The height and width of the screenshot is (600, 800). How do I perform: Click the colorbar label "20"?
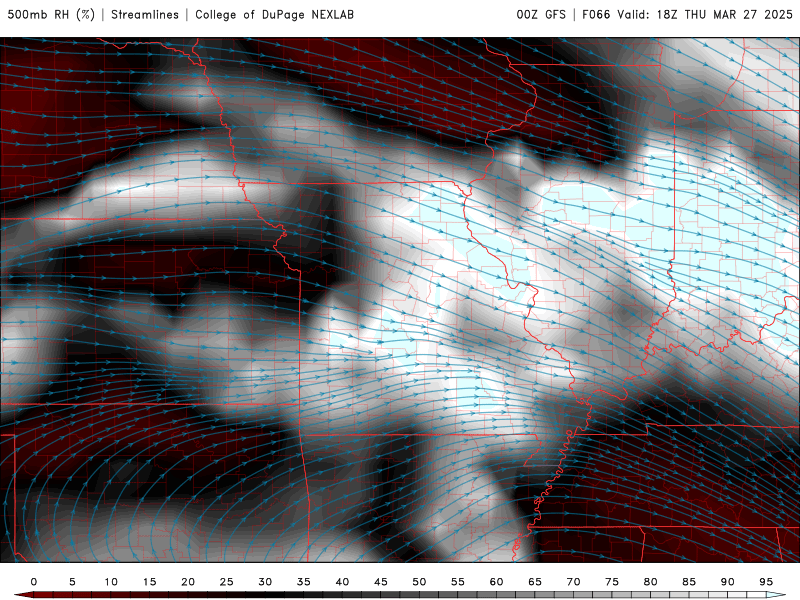pos(188,582)
